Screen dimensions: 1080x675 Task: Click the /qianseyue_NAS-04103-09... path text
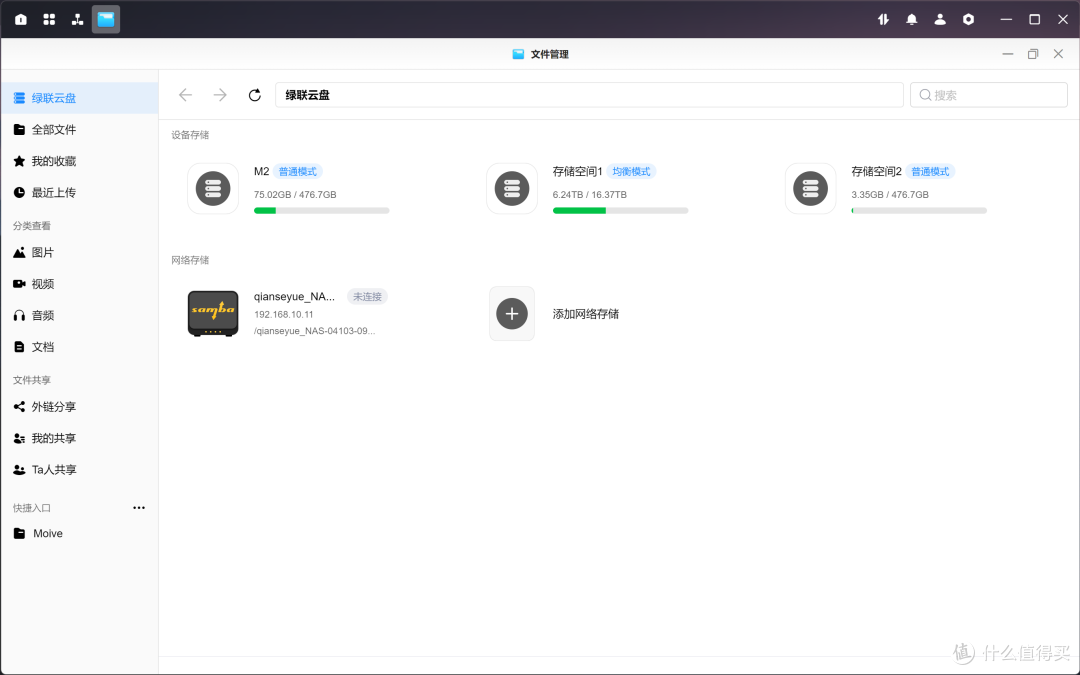coord(315,331)
